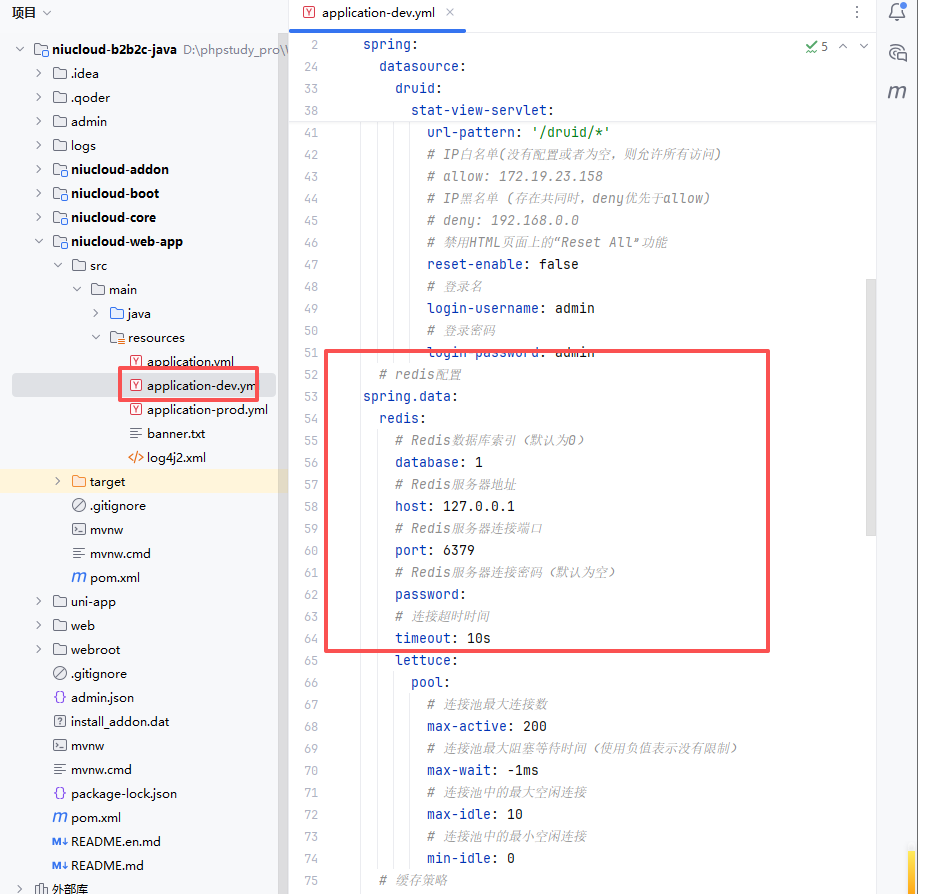Expand the .idea folder
Screen dimensions: 940x894
[x=38, y=73]
